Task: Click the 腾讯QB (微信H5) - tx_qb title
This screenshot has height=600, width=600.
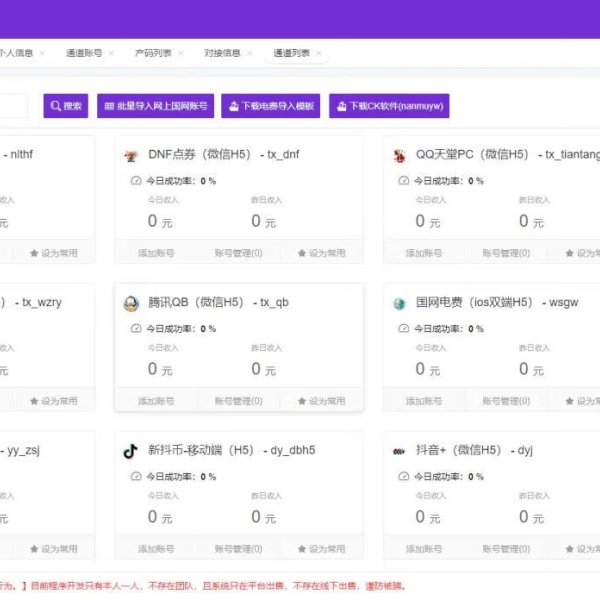Action: 218,302
